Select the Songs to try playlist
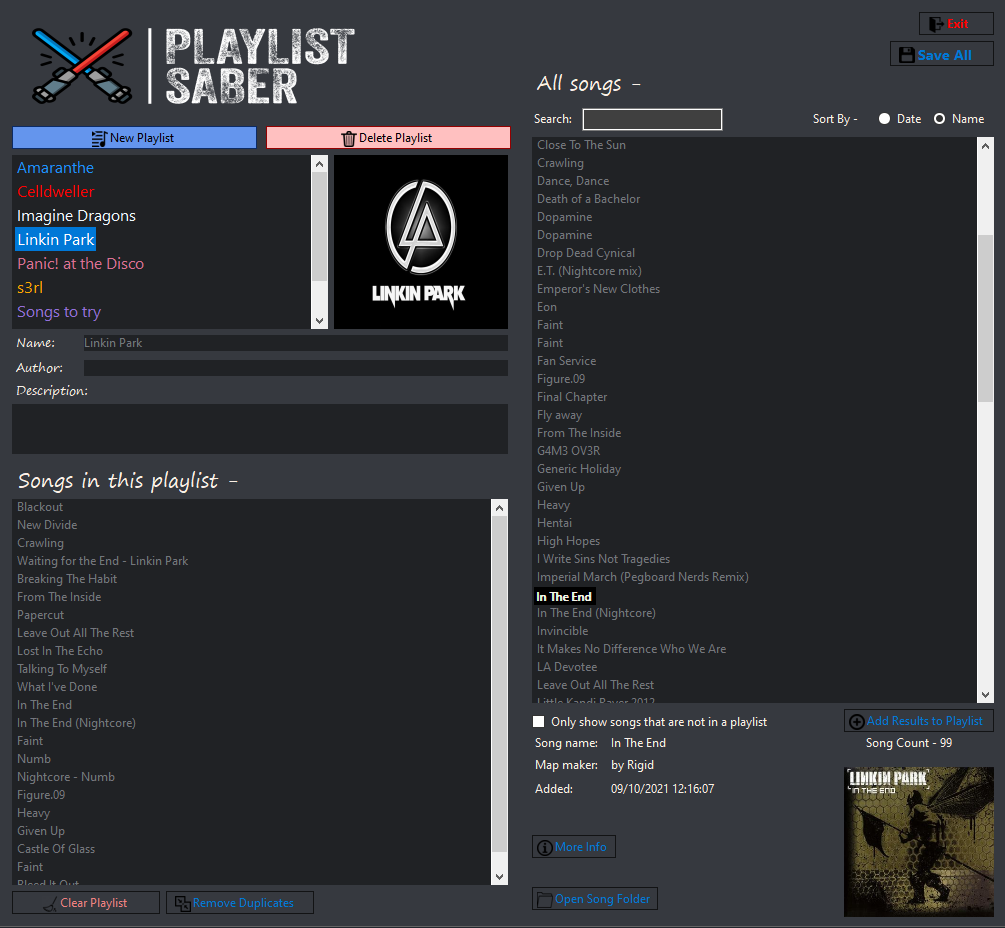Screen dimensions: 1005x928 (x=59, y=312)
